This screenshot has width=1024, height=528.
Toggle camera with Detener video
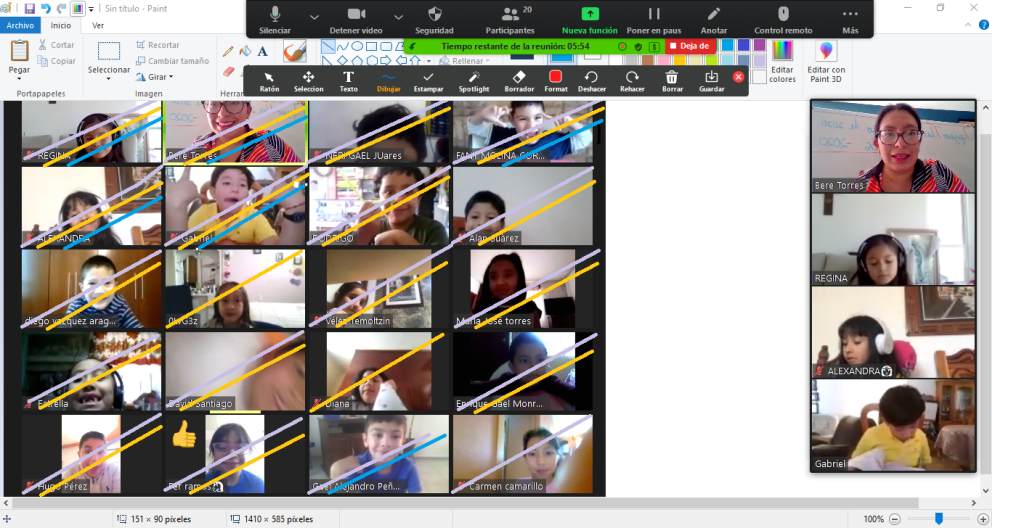click(x=357, y=19)
